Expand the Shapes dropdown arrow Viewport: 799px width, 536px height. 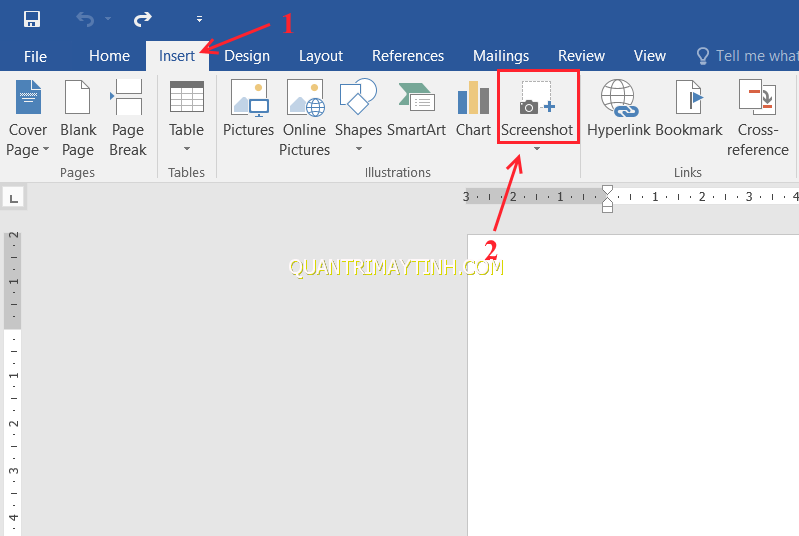pos(359,149)
